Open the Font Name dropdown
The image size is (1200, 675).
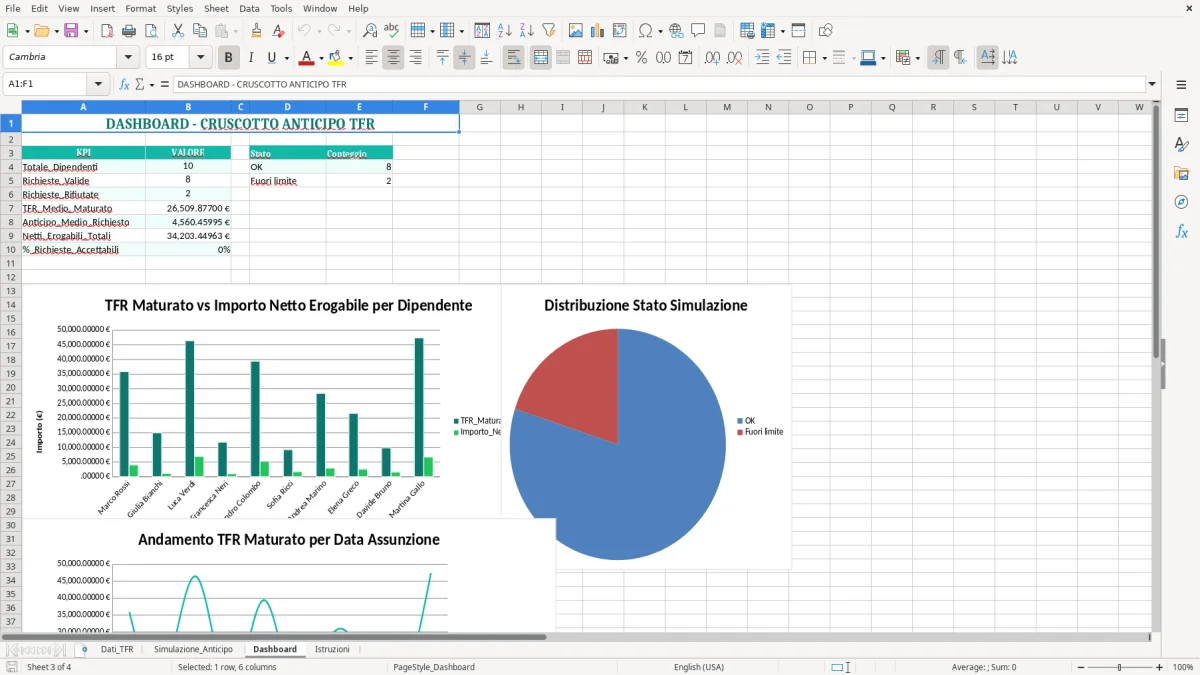(x=127, y=58)
